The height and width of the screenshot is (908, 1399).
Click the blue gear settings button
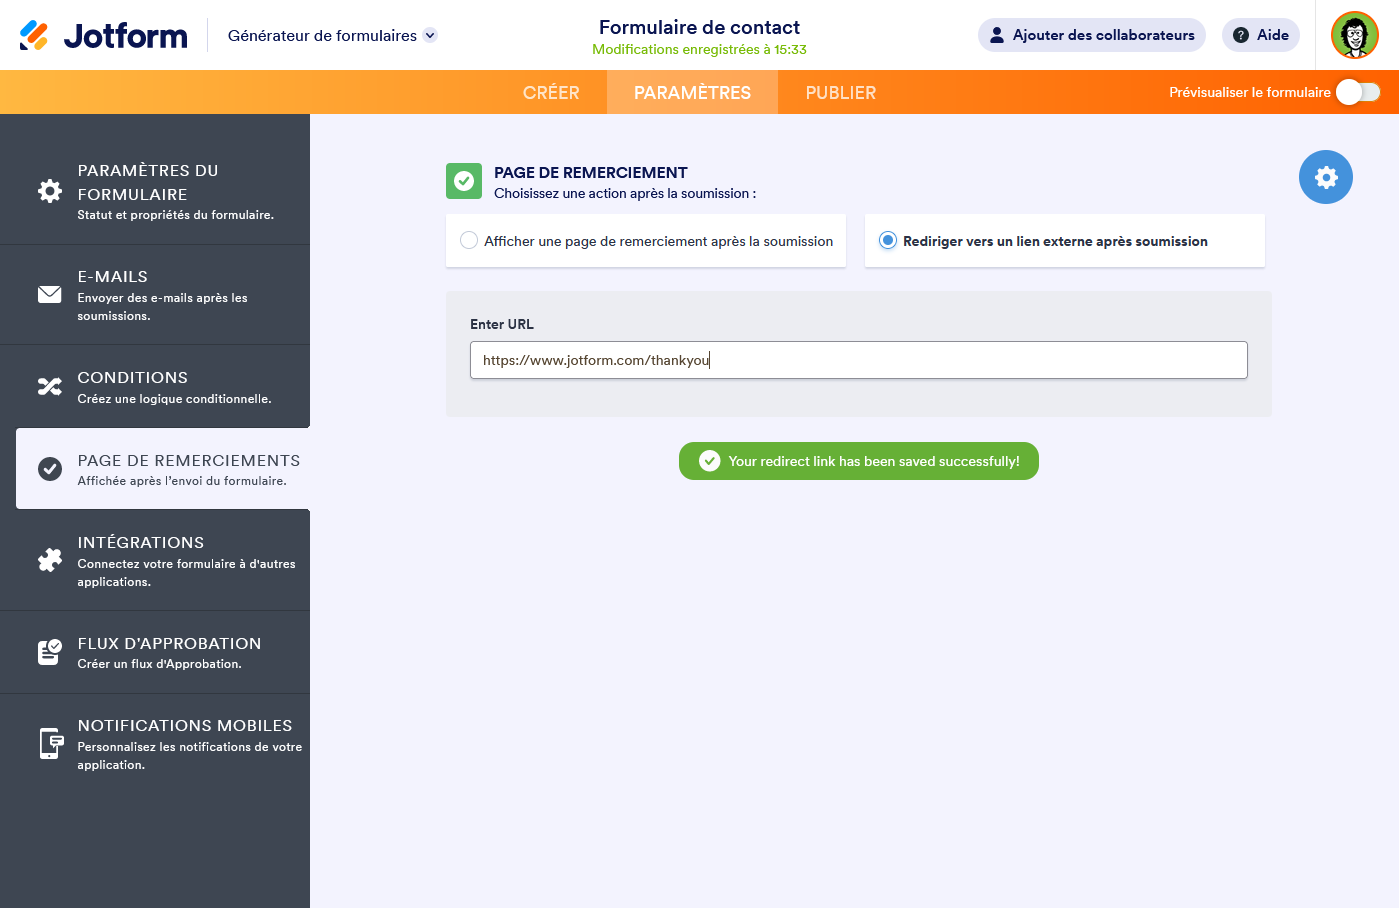(1326, 177)
